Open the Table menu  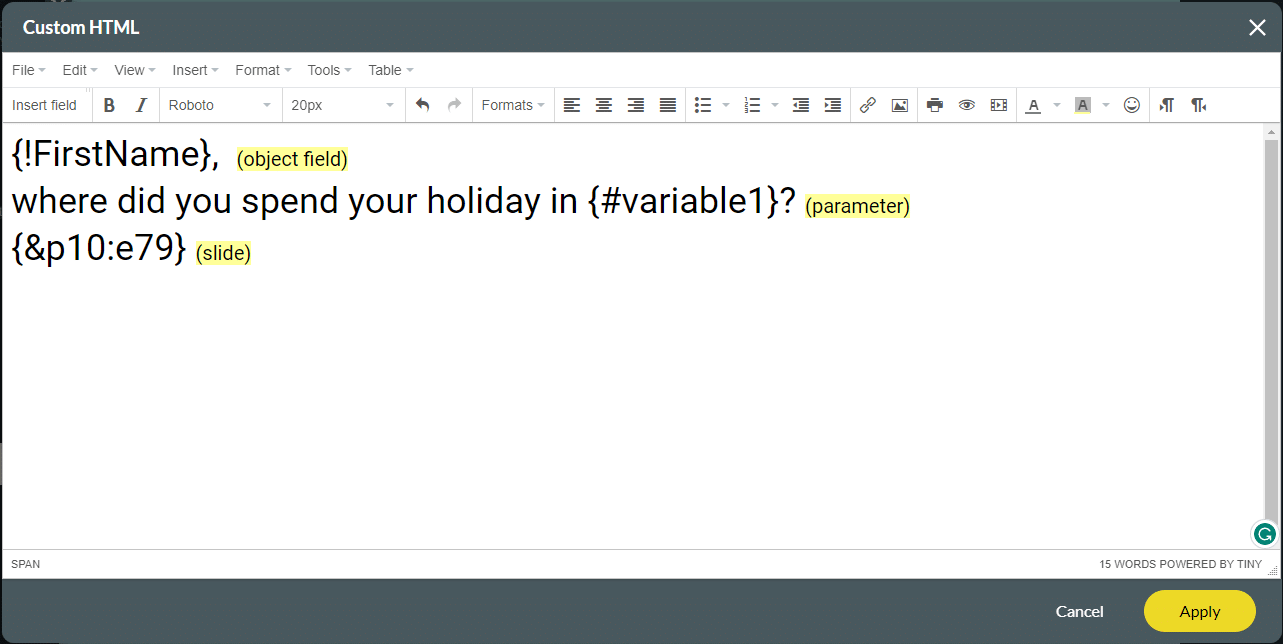tap(389, 70)
